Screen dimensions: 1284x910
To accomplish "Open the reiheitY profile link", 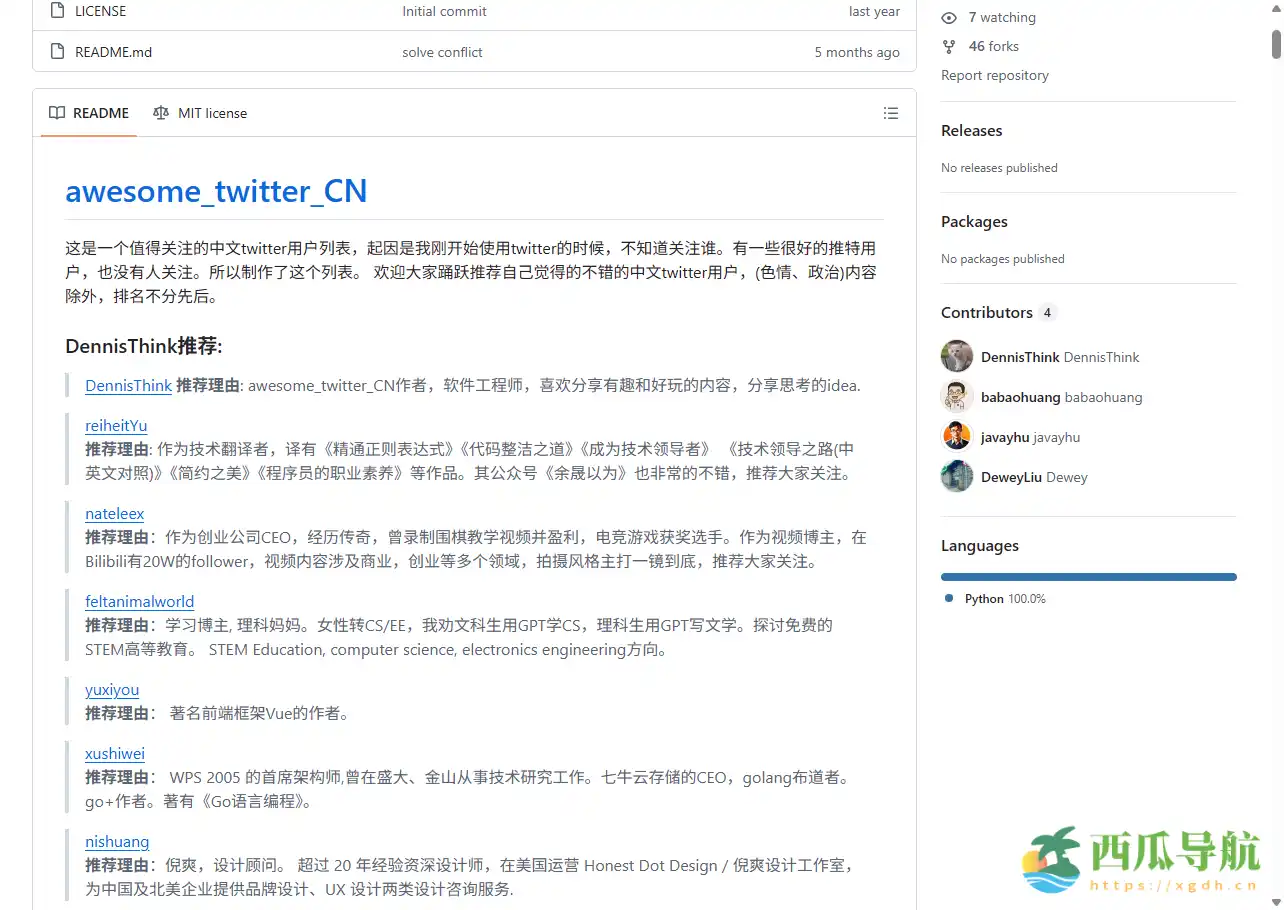I will (115, 425).
